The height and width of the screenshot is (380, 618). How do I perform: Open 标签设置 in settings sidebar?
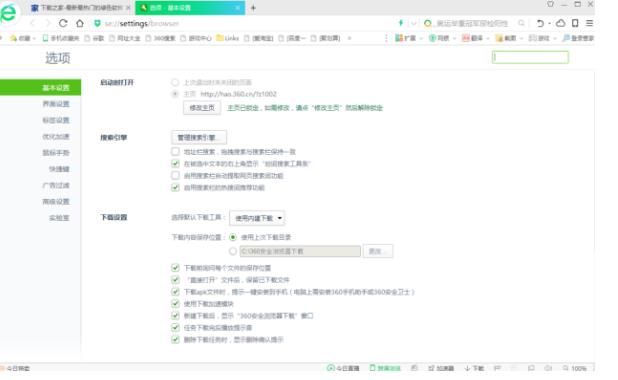[56, 120]
